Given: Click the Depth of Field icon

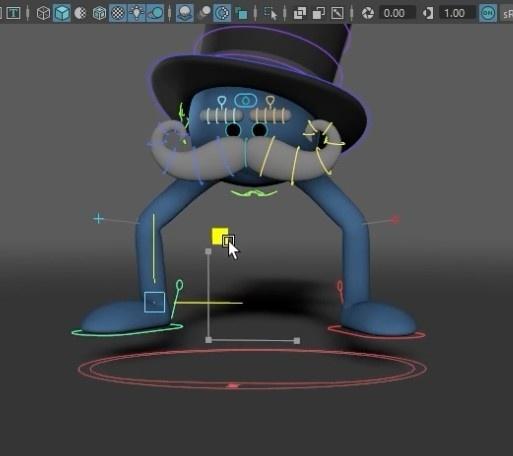Looking at the screenshot, I should click(x=241, y=13).
